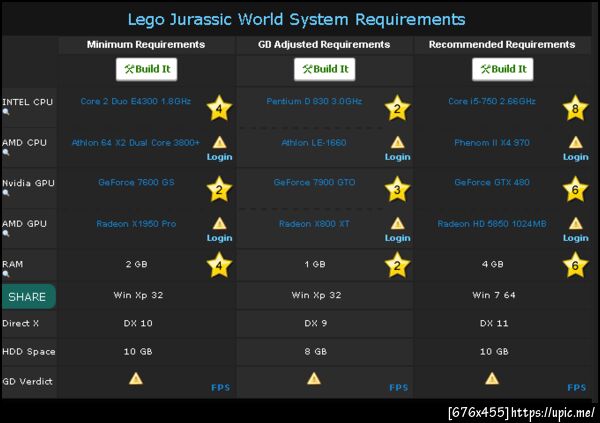
Task: Click Login beside Radeon X1950 Pro
Action: click(220, 238)
